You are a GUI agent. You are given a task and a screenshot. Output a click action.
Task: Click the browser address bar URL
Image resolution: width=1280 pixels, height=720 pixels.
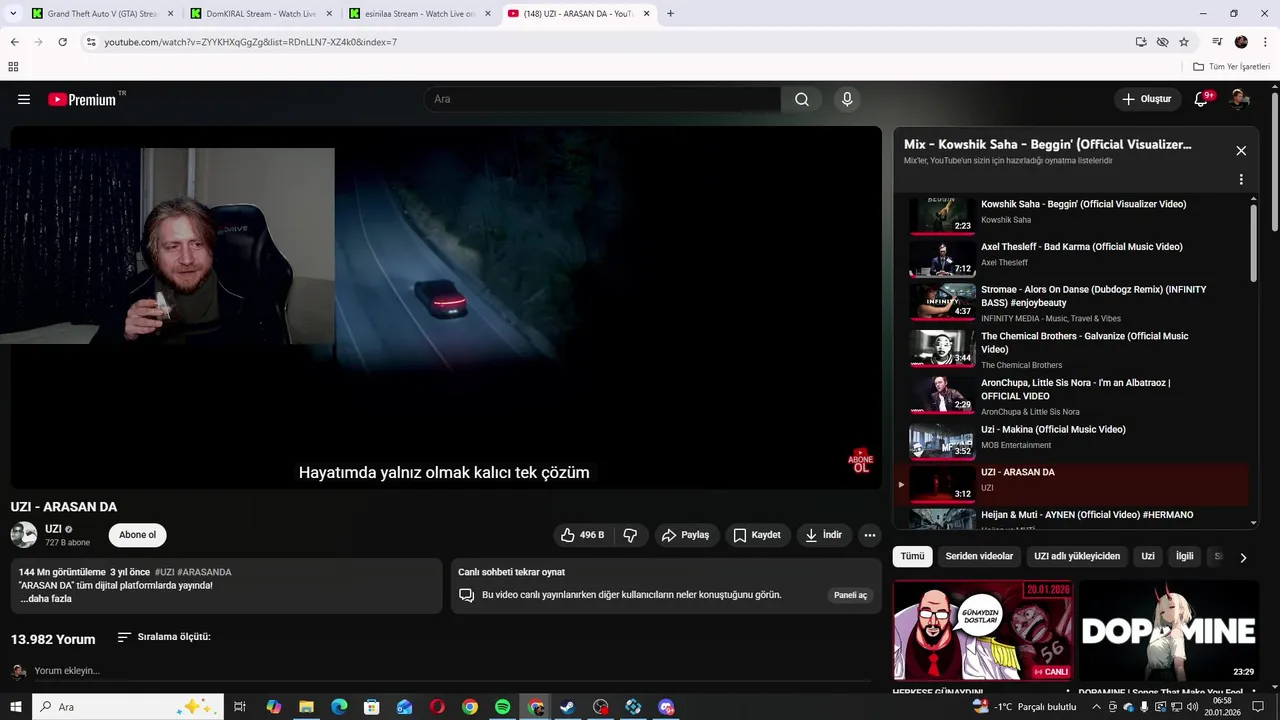coord(250,42)
